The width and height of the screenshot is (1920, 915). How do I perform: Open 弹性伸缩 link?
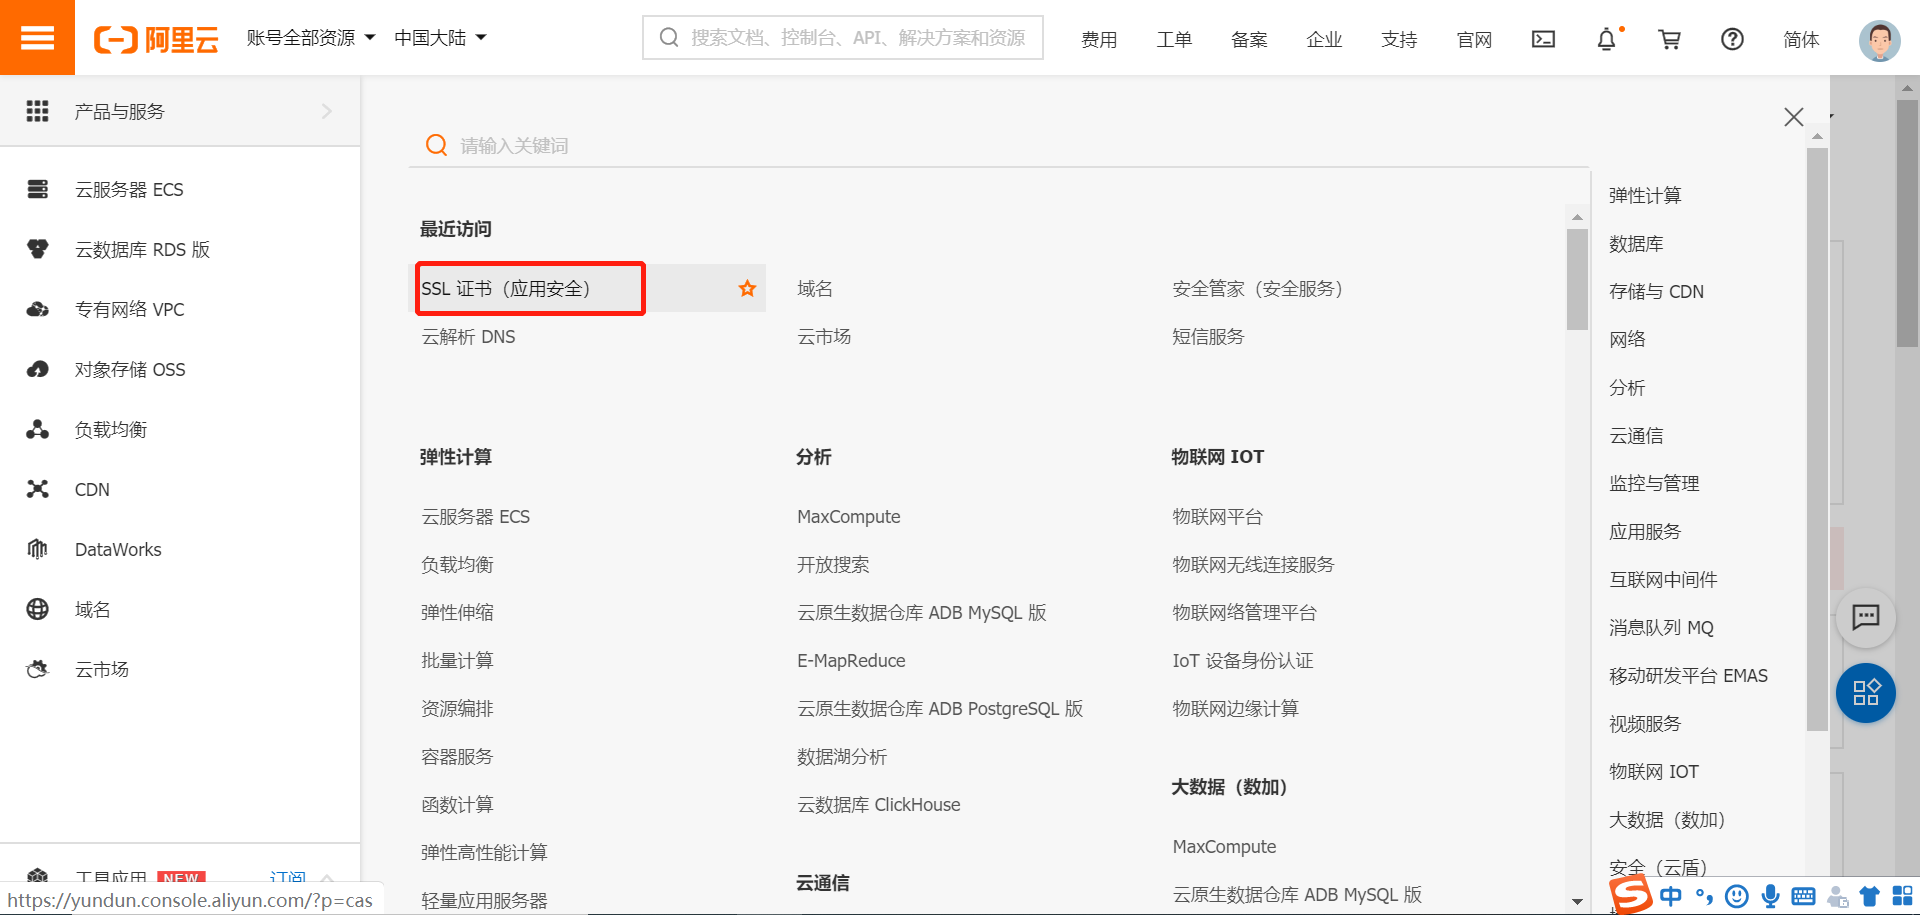[x=457, y=613]
